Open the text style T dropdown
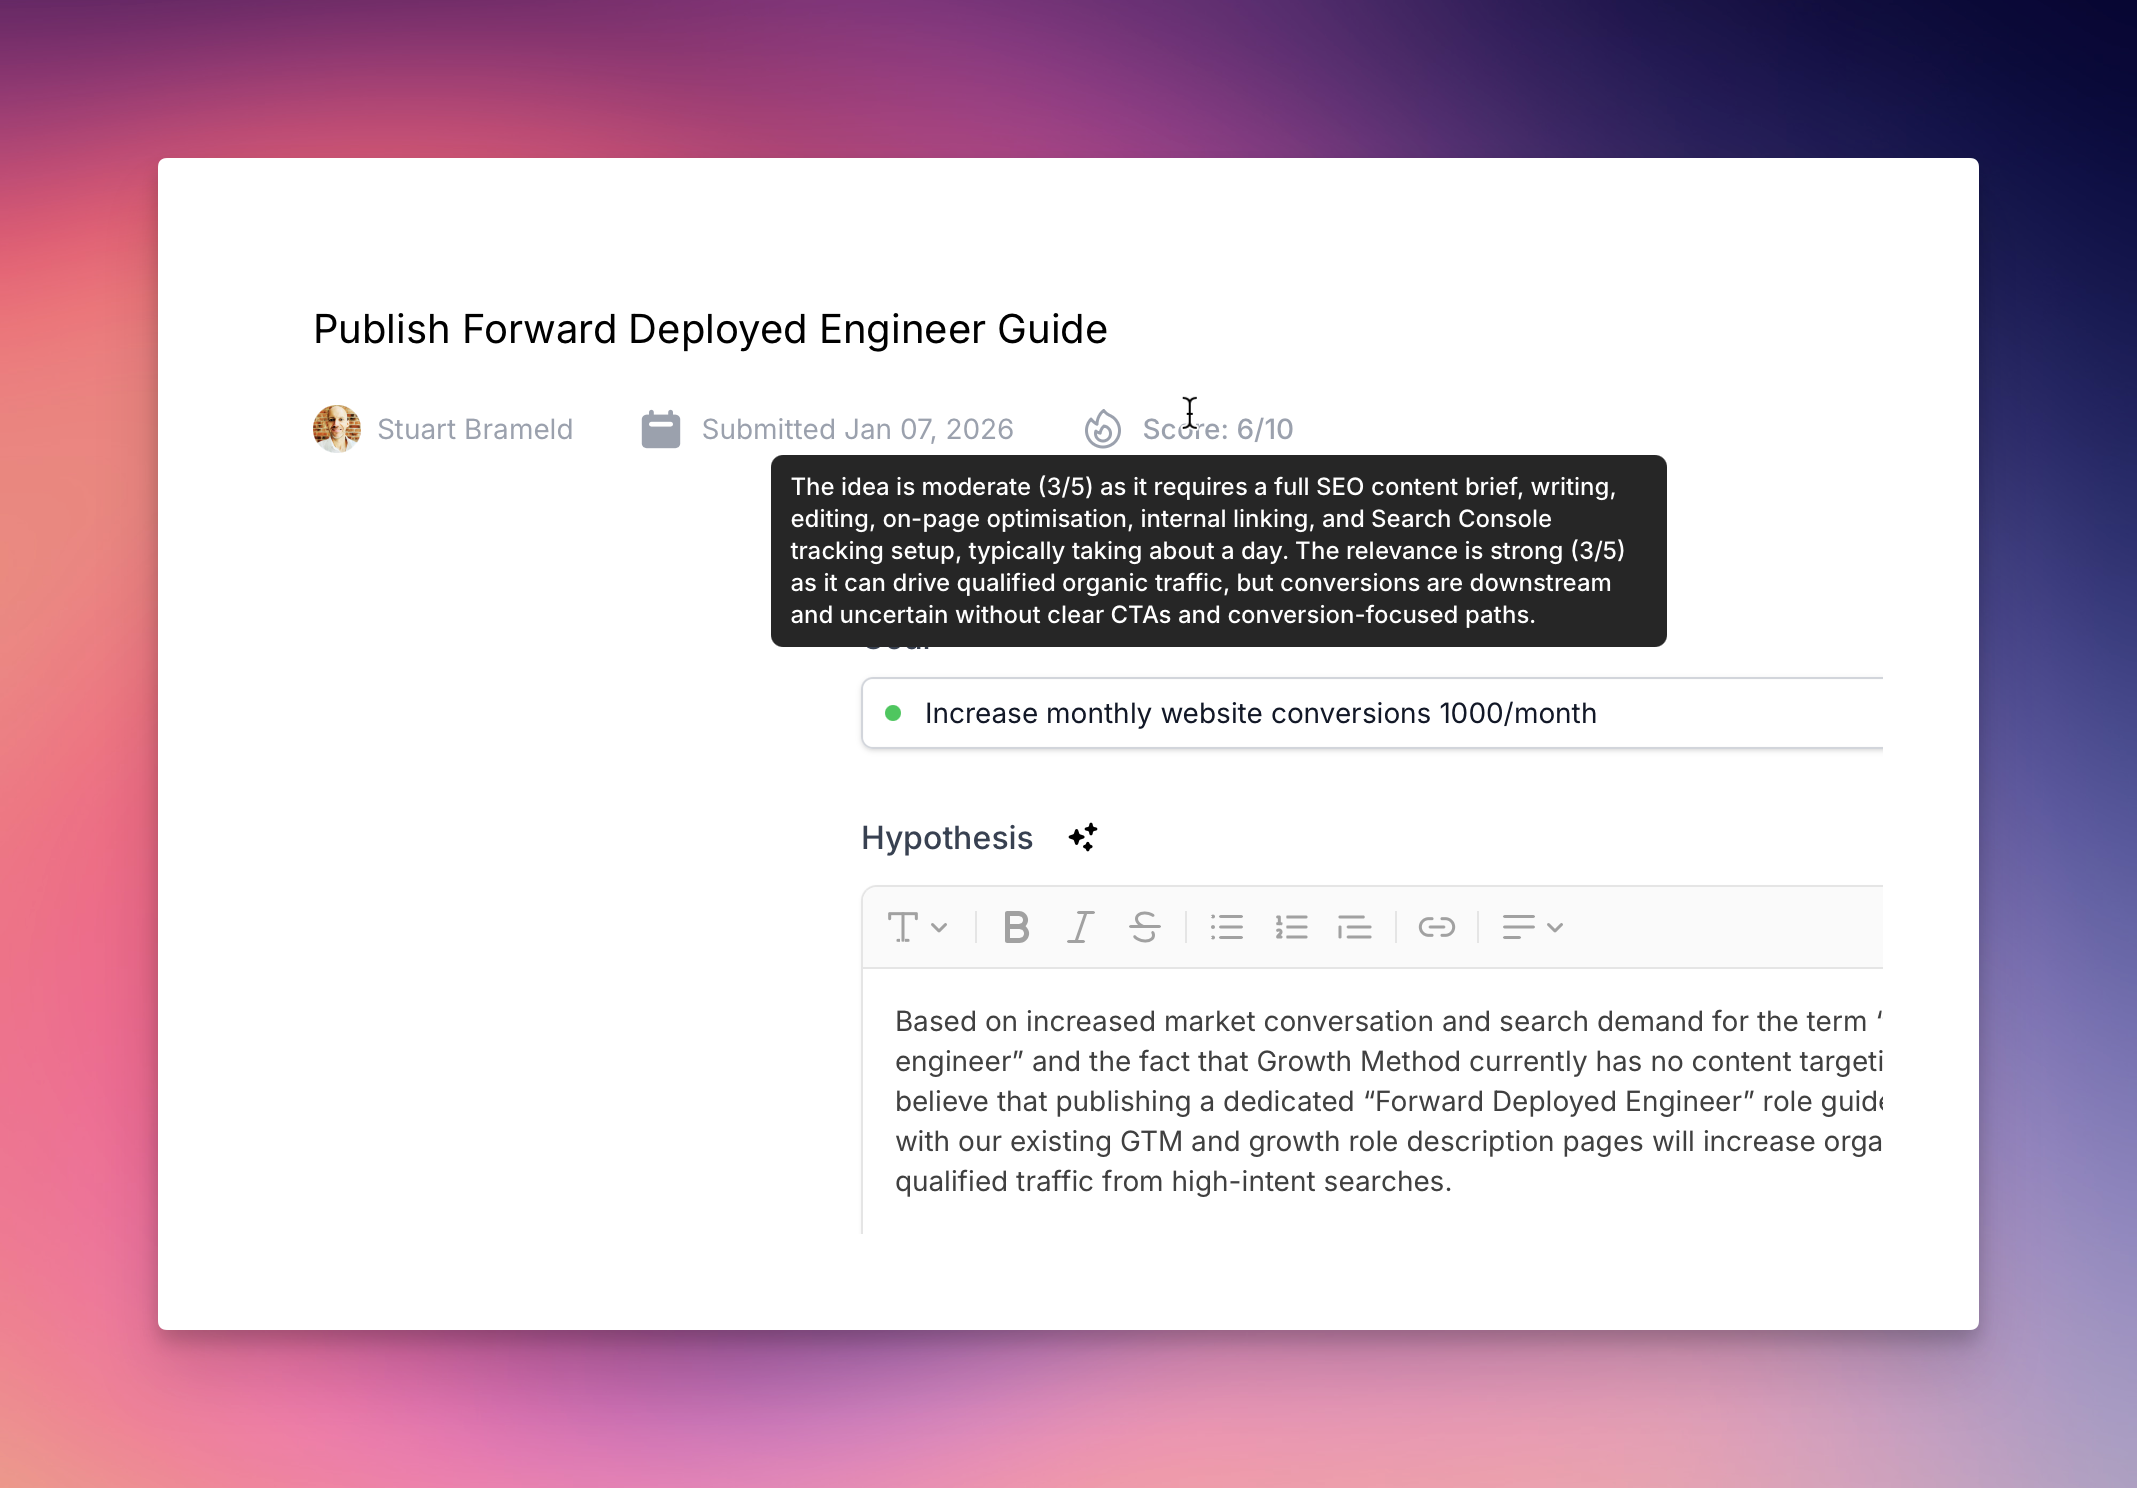Image resolution: width=2137 pixels, height=1488 pixels. pyautogui.click(x=916, y=927)
